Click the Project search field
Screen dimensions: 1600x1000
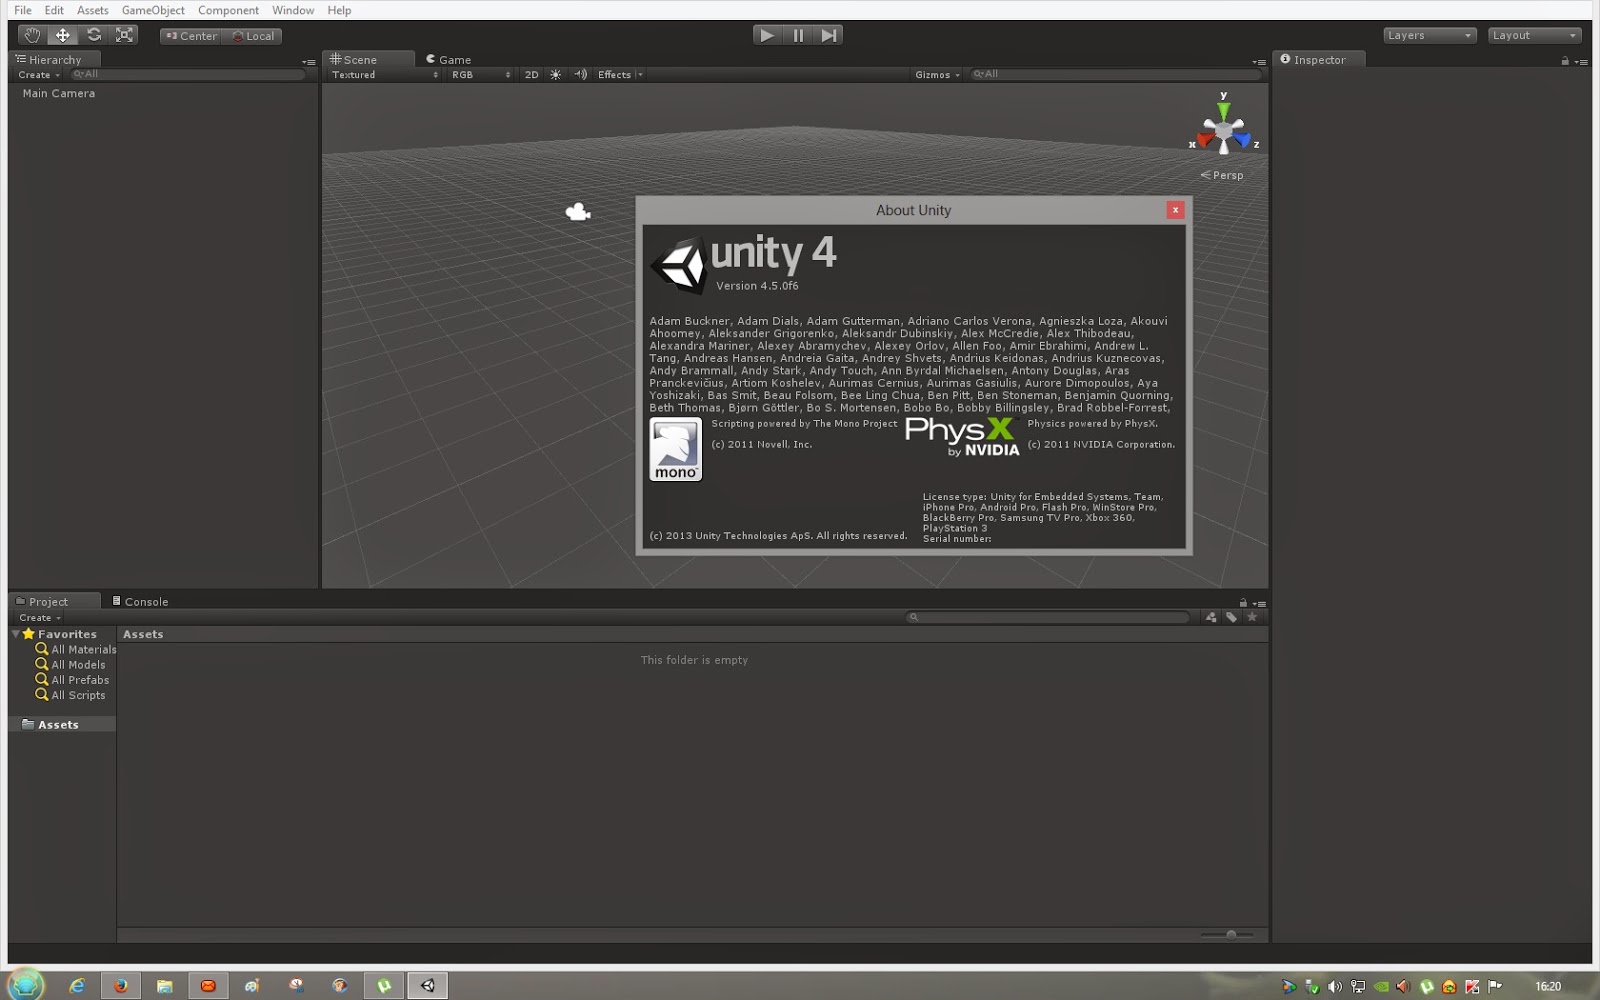click(x=1047, y=617)
